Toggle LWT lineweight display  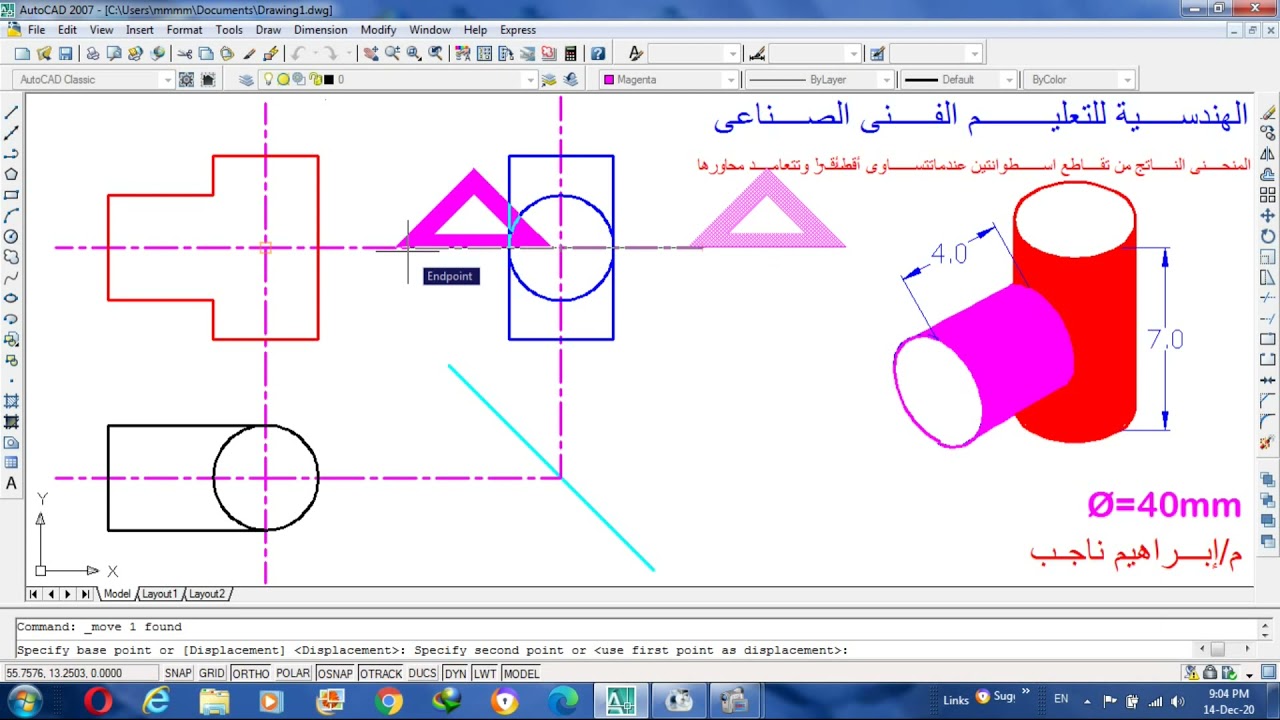pyautogui.click(x=484, y=674)
